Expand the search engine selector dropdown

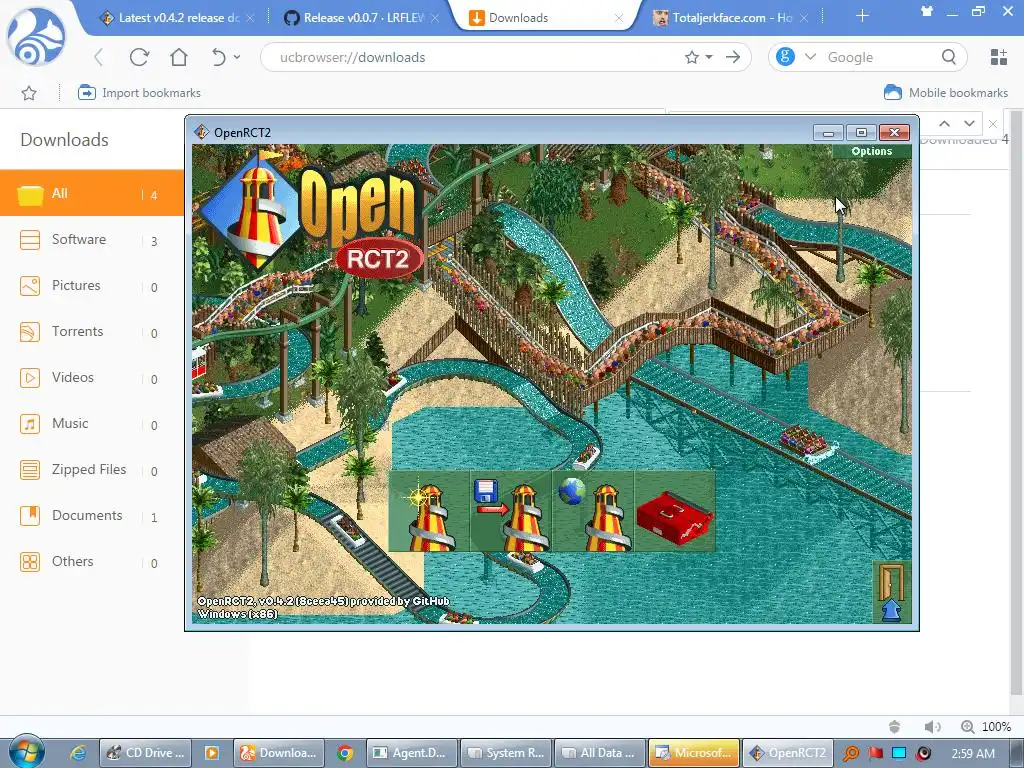[x=810, y=57]
